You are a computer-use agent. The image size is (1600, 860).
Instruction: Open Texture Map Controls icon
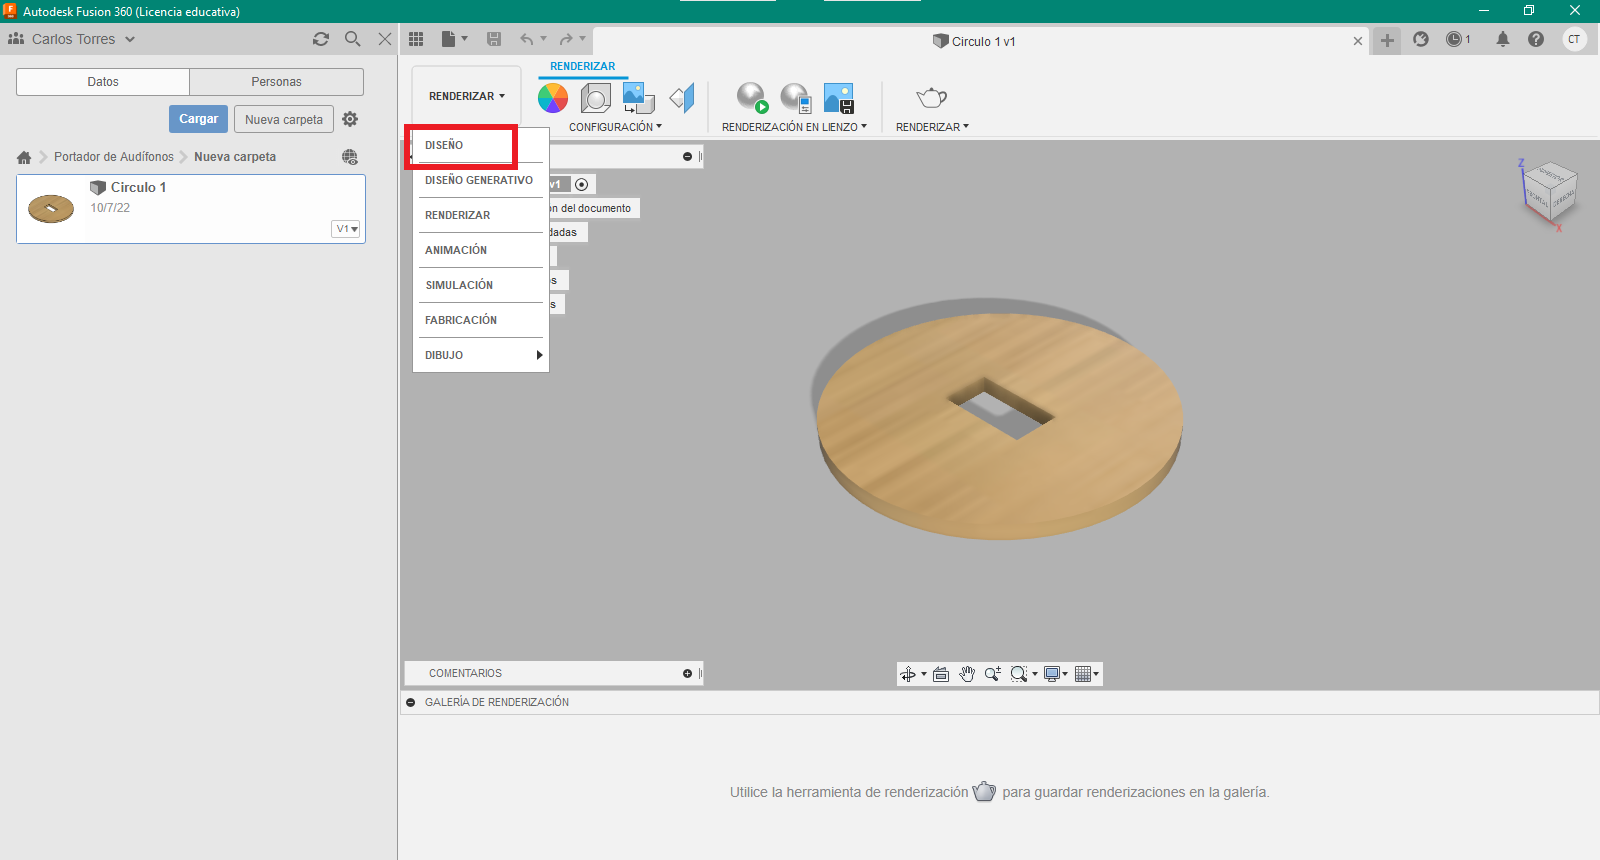pyautogui.click(x=682, y=98)
